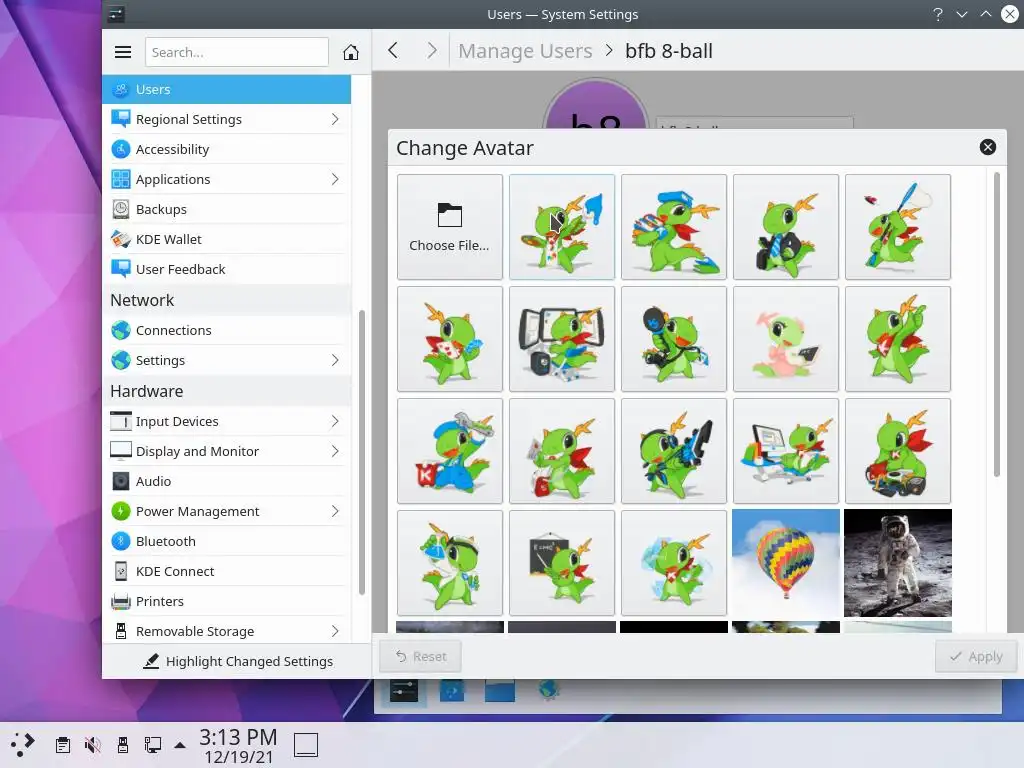Click the avatar grid vertical scrollbar
1024x768 pixels.
[996, 325]
